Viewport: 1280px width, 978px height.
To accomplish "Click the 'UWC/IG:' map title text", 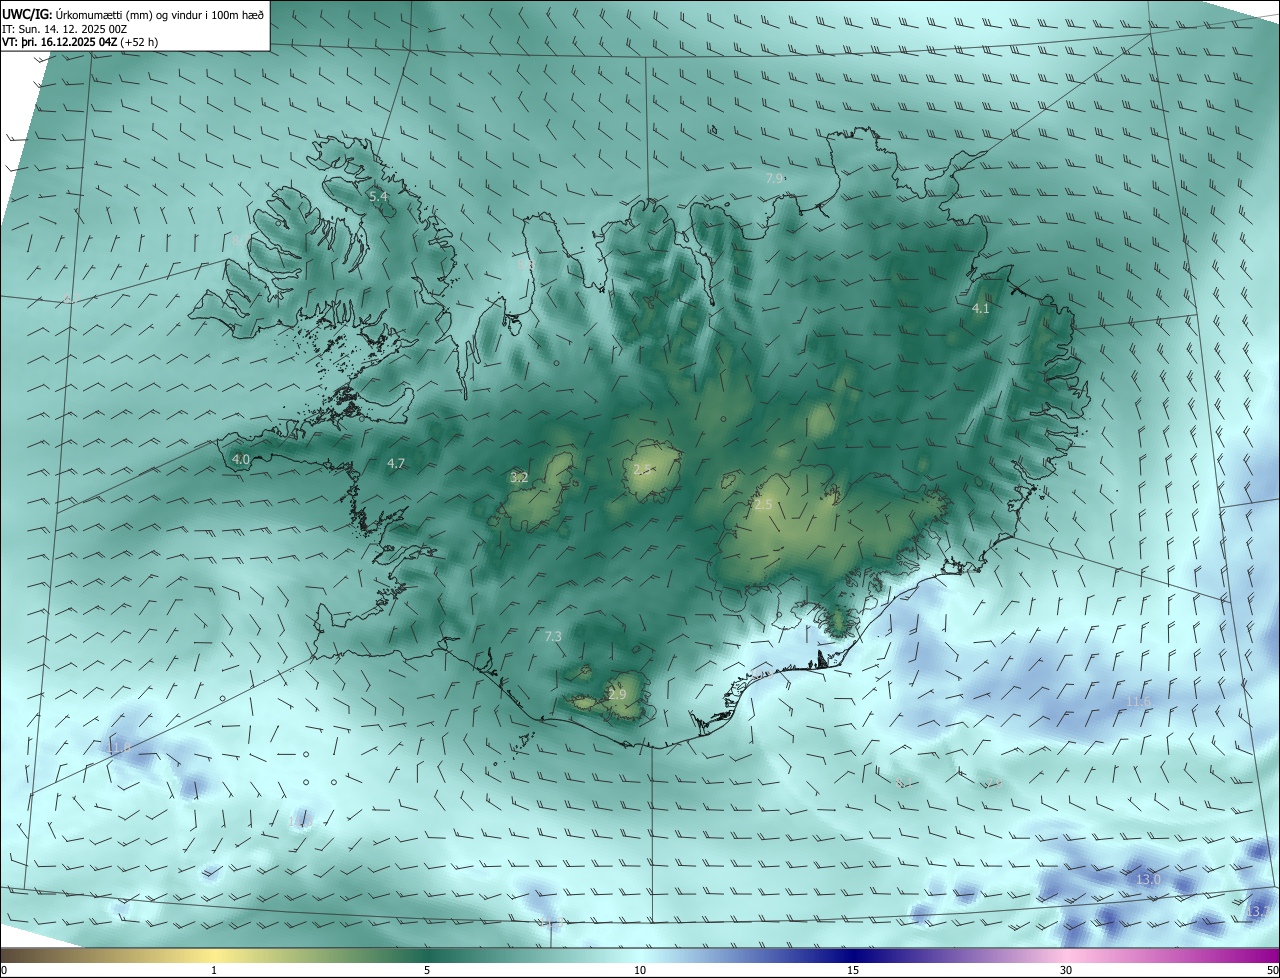I will pyautogui.click(x=27, y=14).
